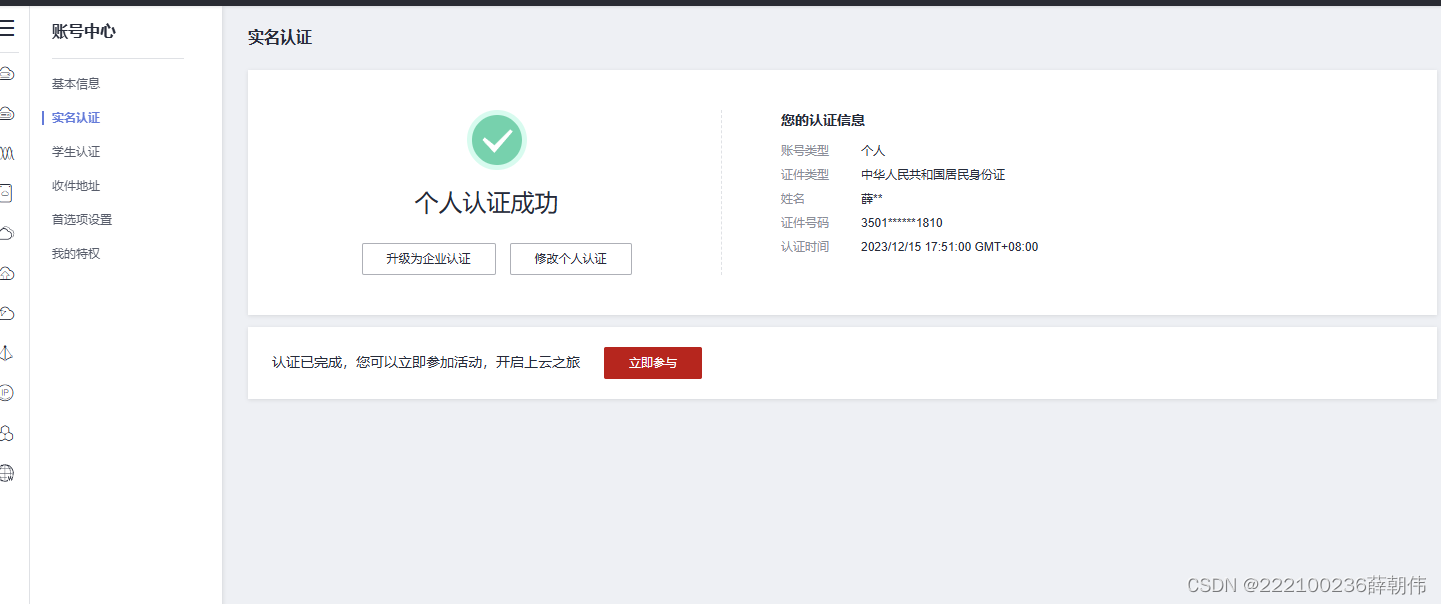Click the 修改个人认证 button
This screenshot has width=1441, height=604.
[571, 258]
